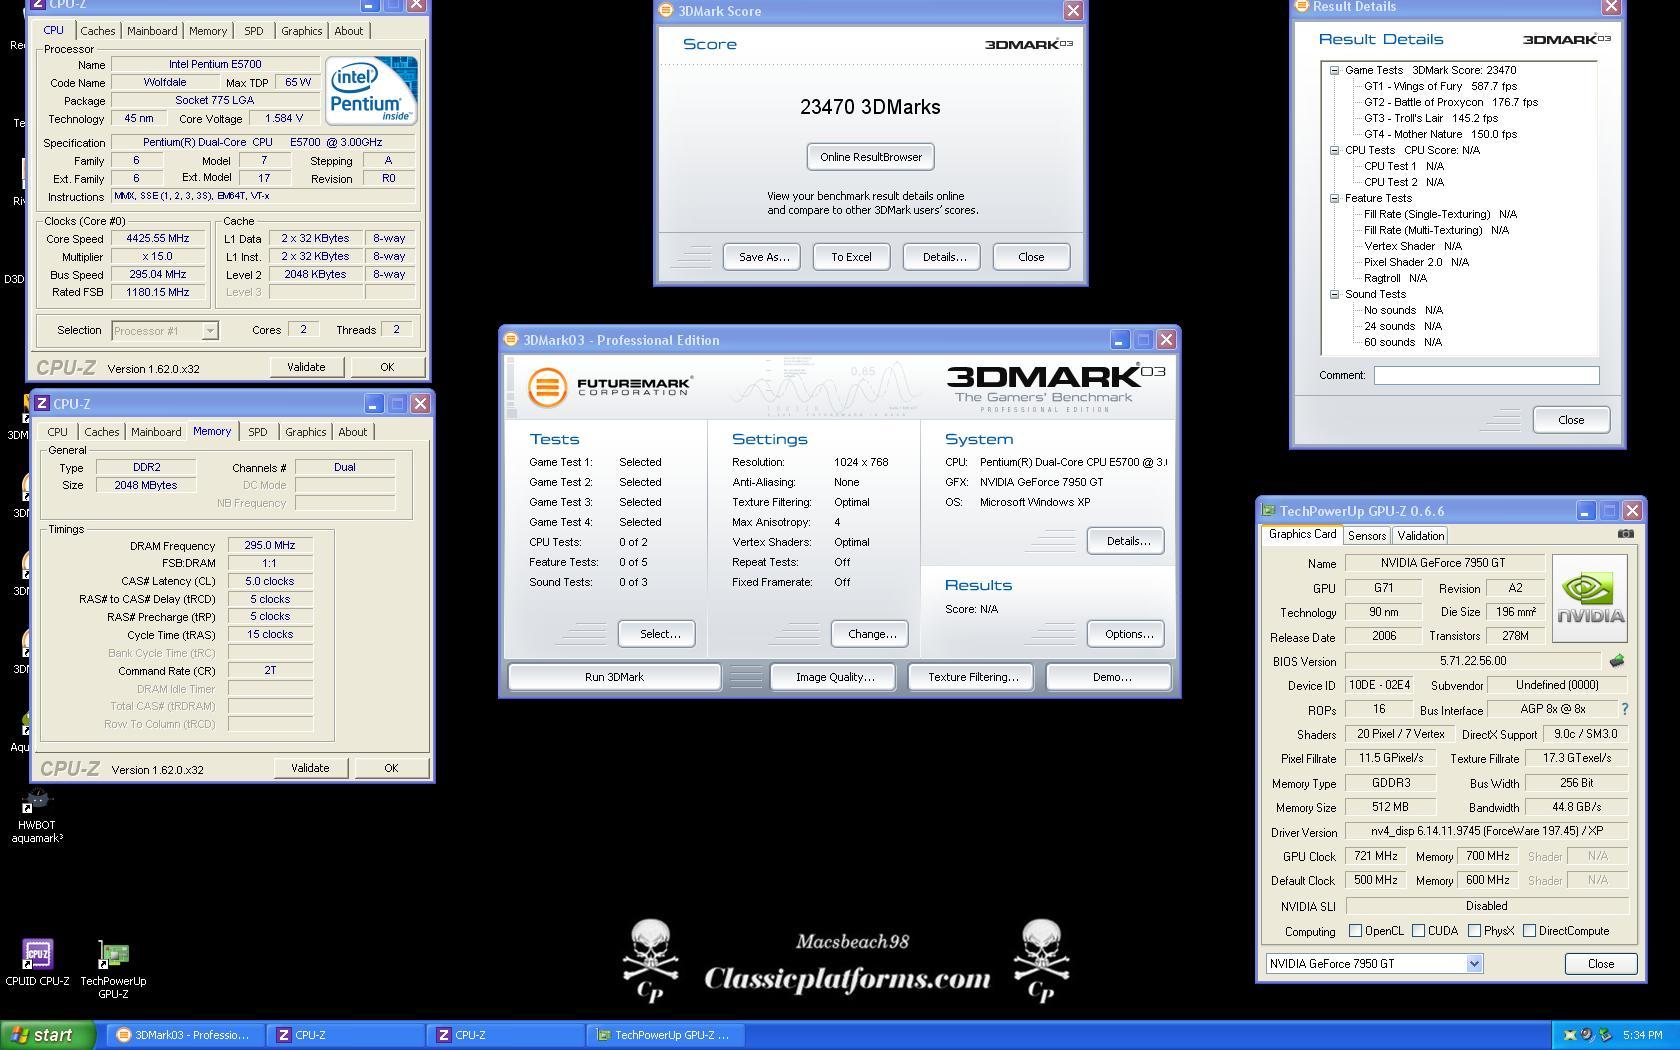Viewport: 1680px width, 1050px height.
Task: Open the SPD tab in Memory CPU-Z window
Action: point(258,432)
